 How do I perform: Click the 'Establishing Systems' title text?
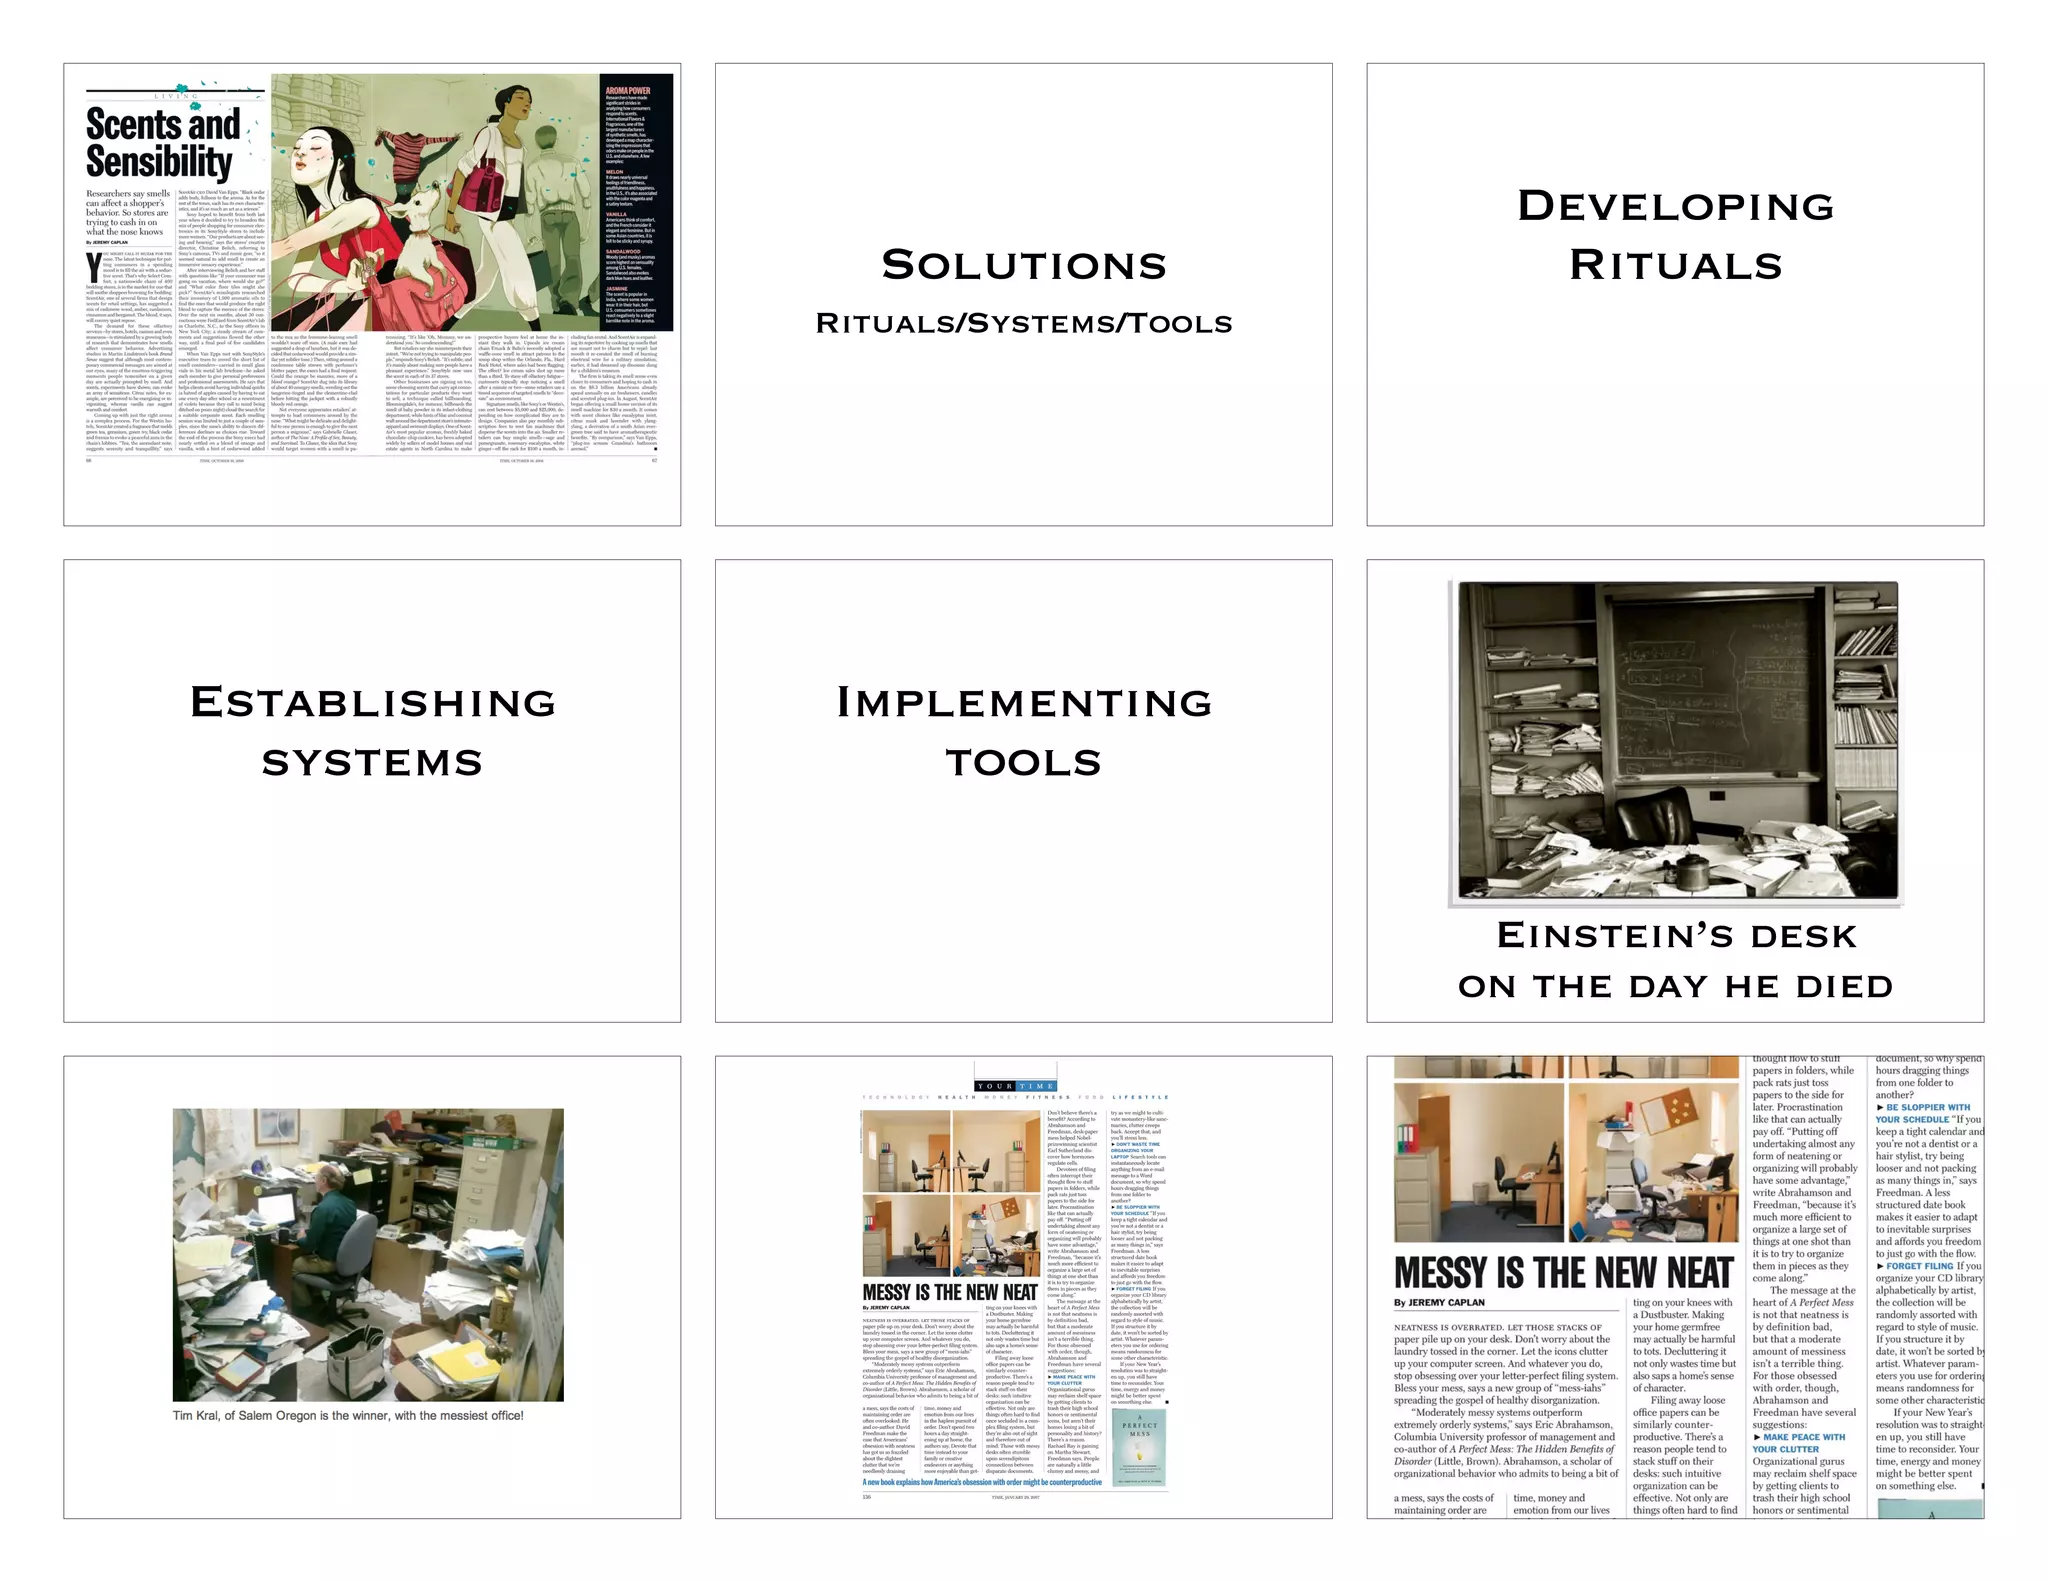[x=373, y=732]
